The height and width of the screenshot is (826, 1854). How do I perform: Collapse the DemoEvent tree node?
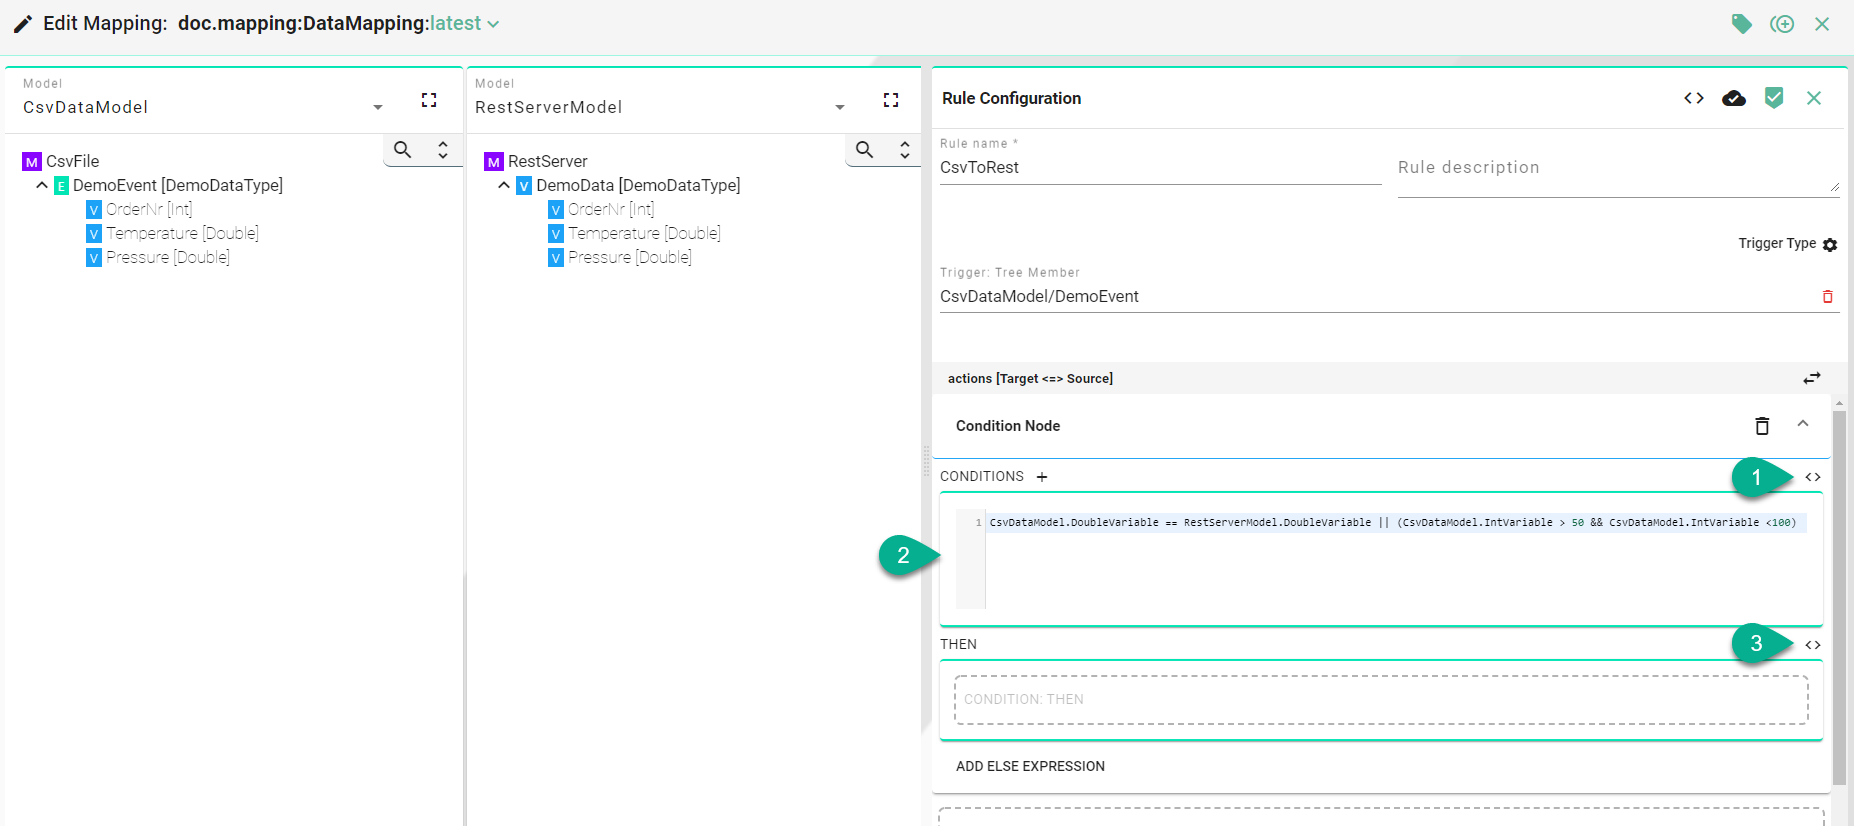[x=42, y=185]
